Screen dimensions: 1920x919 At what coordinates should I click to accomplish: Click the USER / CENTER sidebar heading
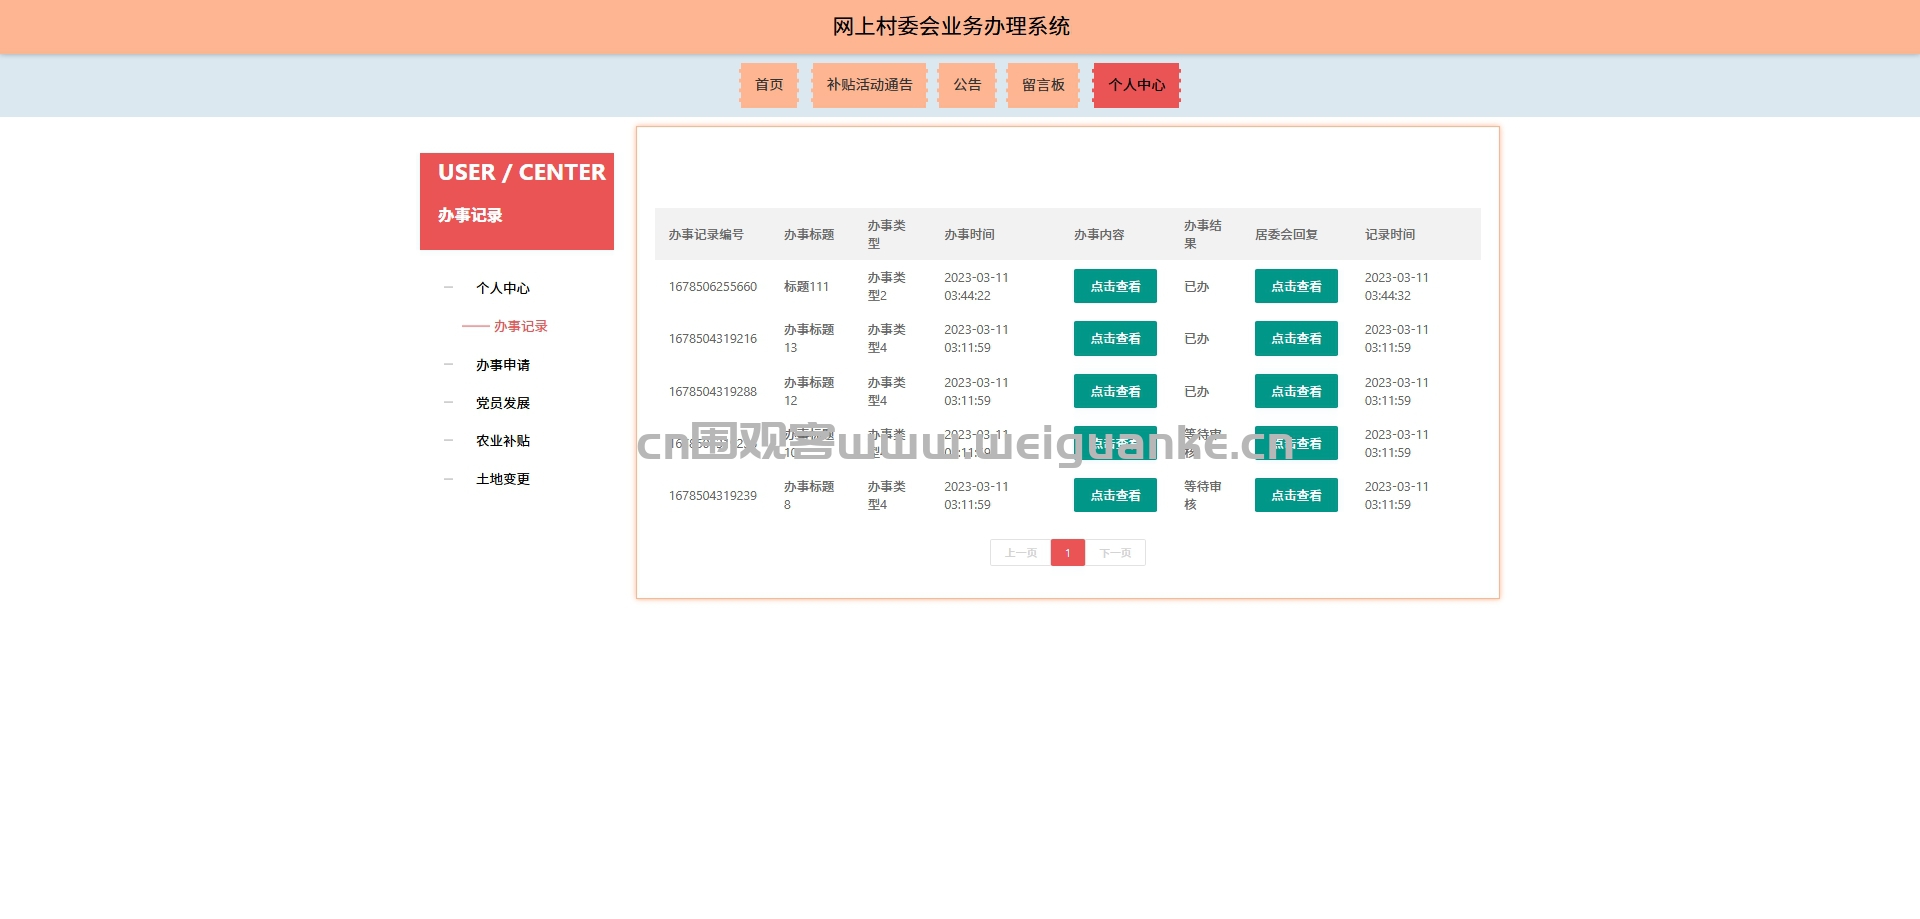pos(521,173)
